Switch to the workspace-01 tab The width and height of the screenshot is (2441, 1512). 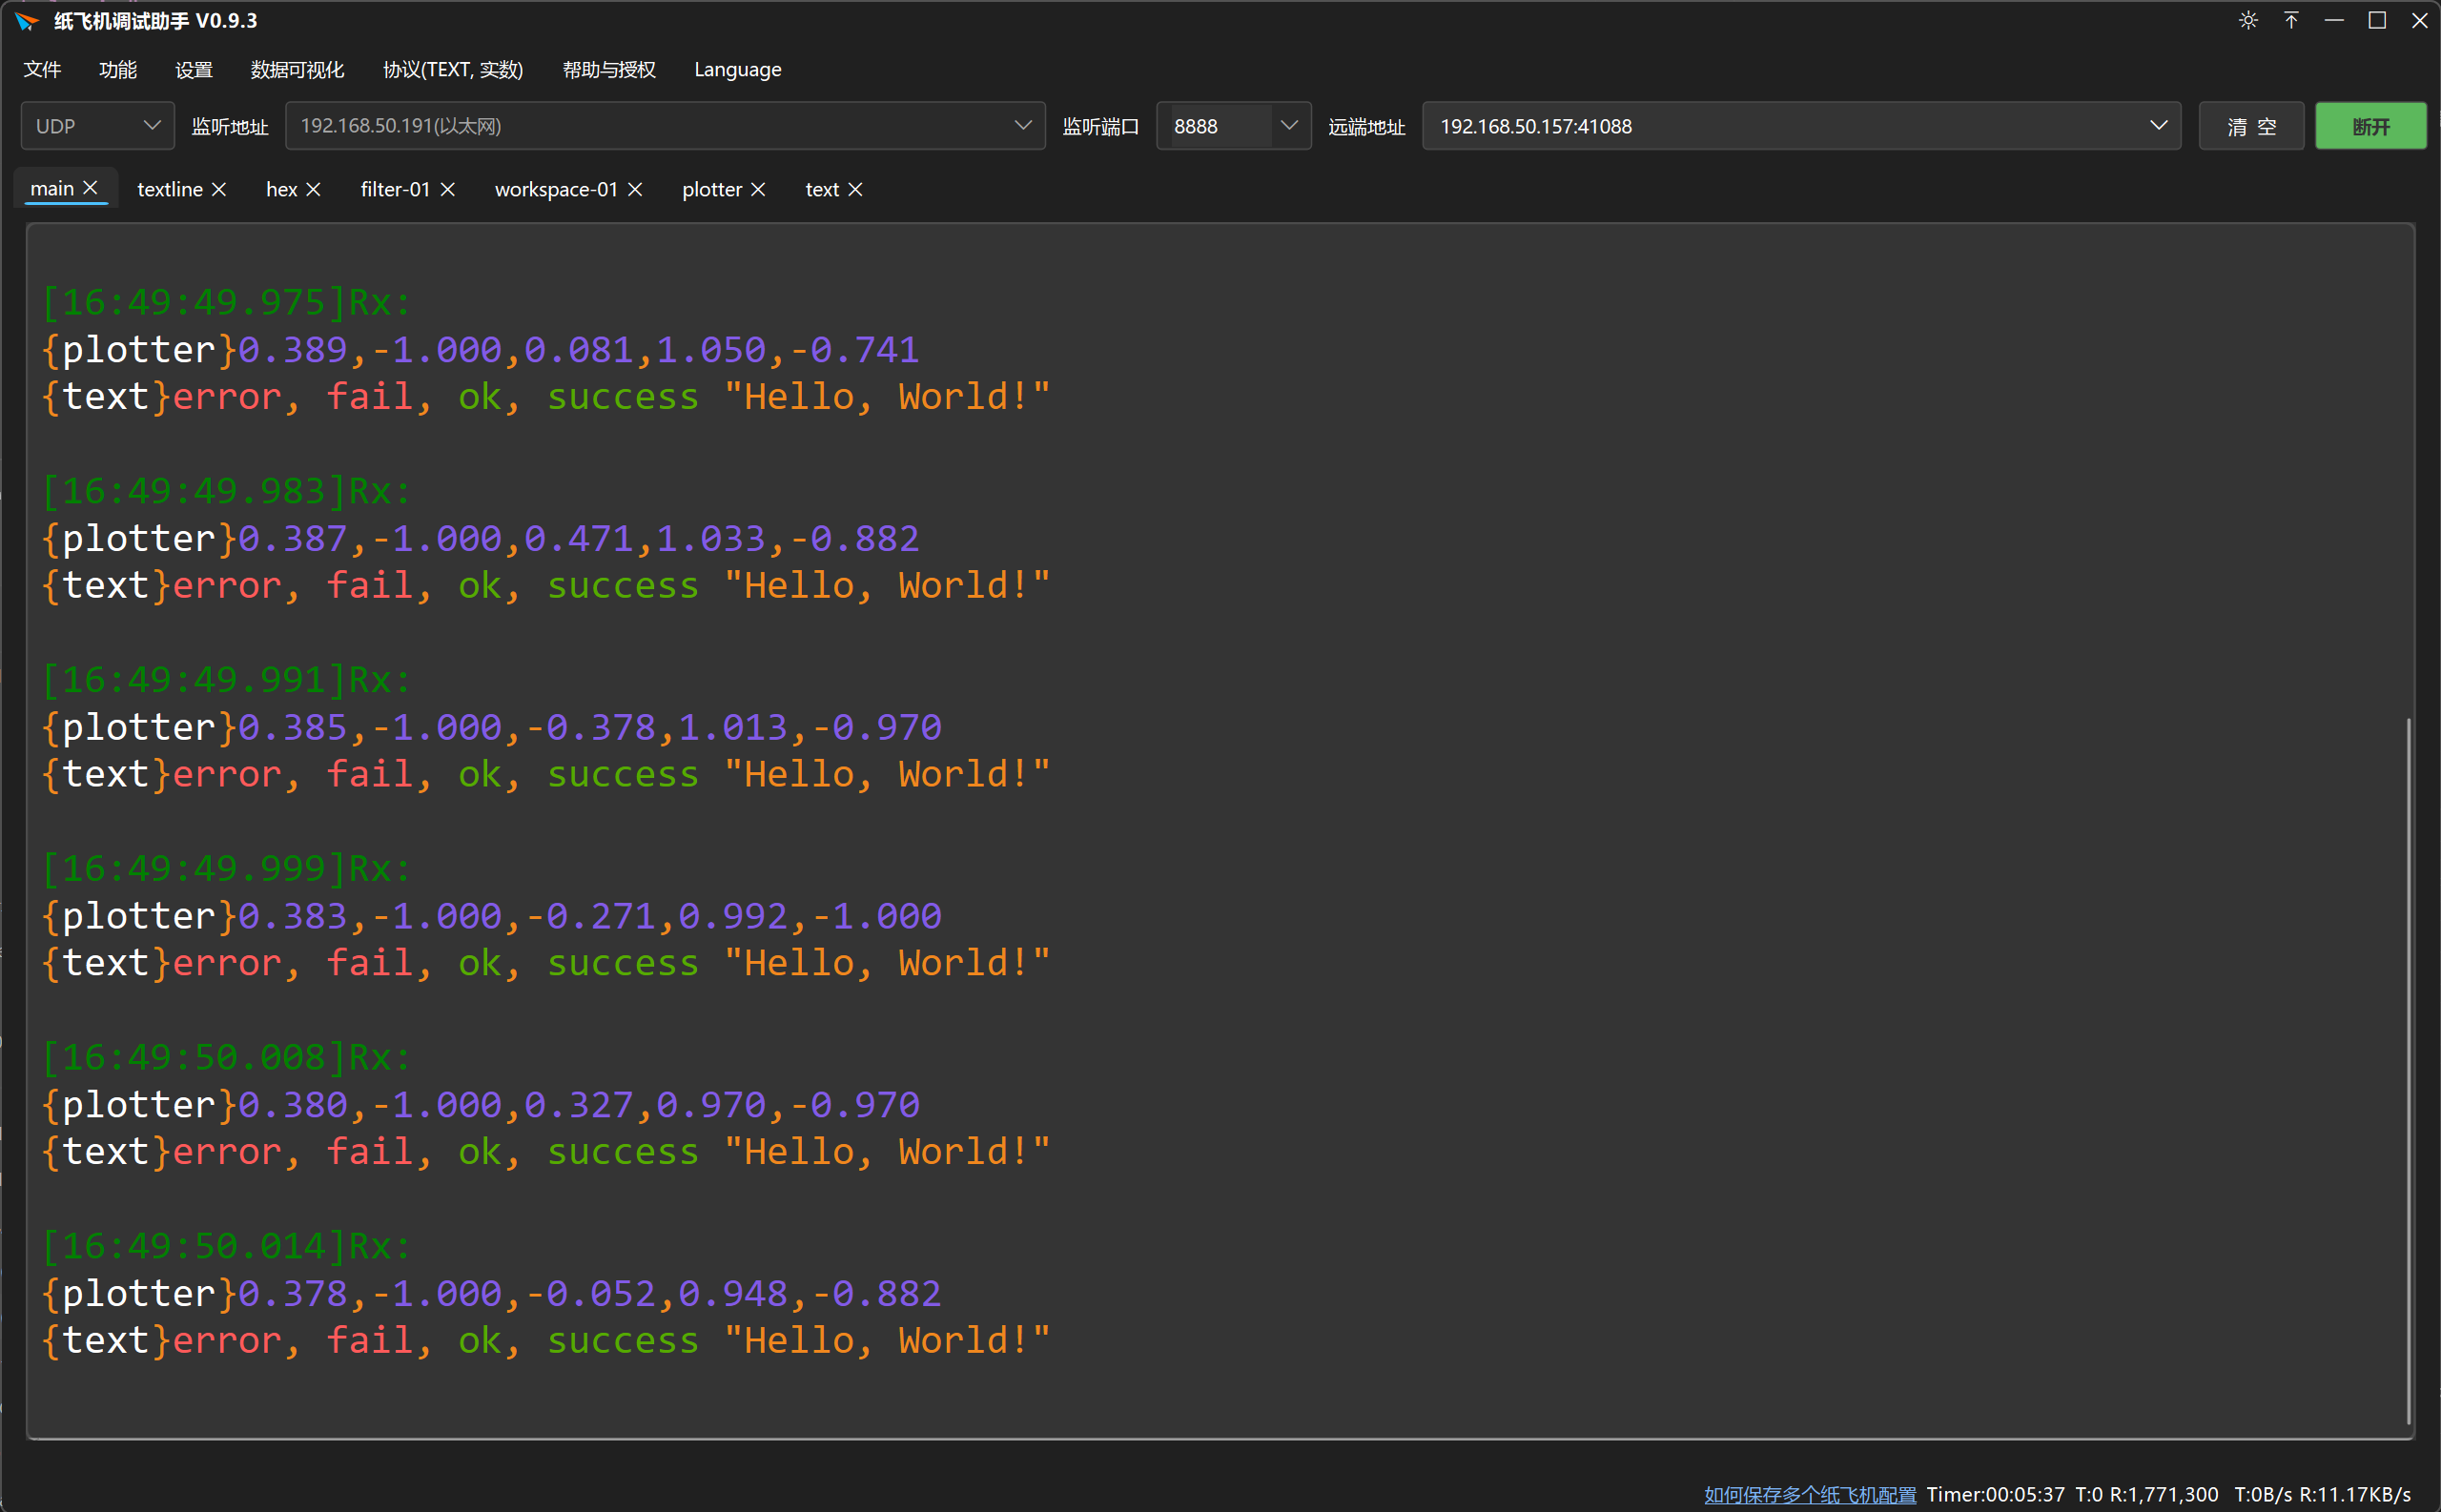tap(556, 189)
